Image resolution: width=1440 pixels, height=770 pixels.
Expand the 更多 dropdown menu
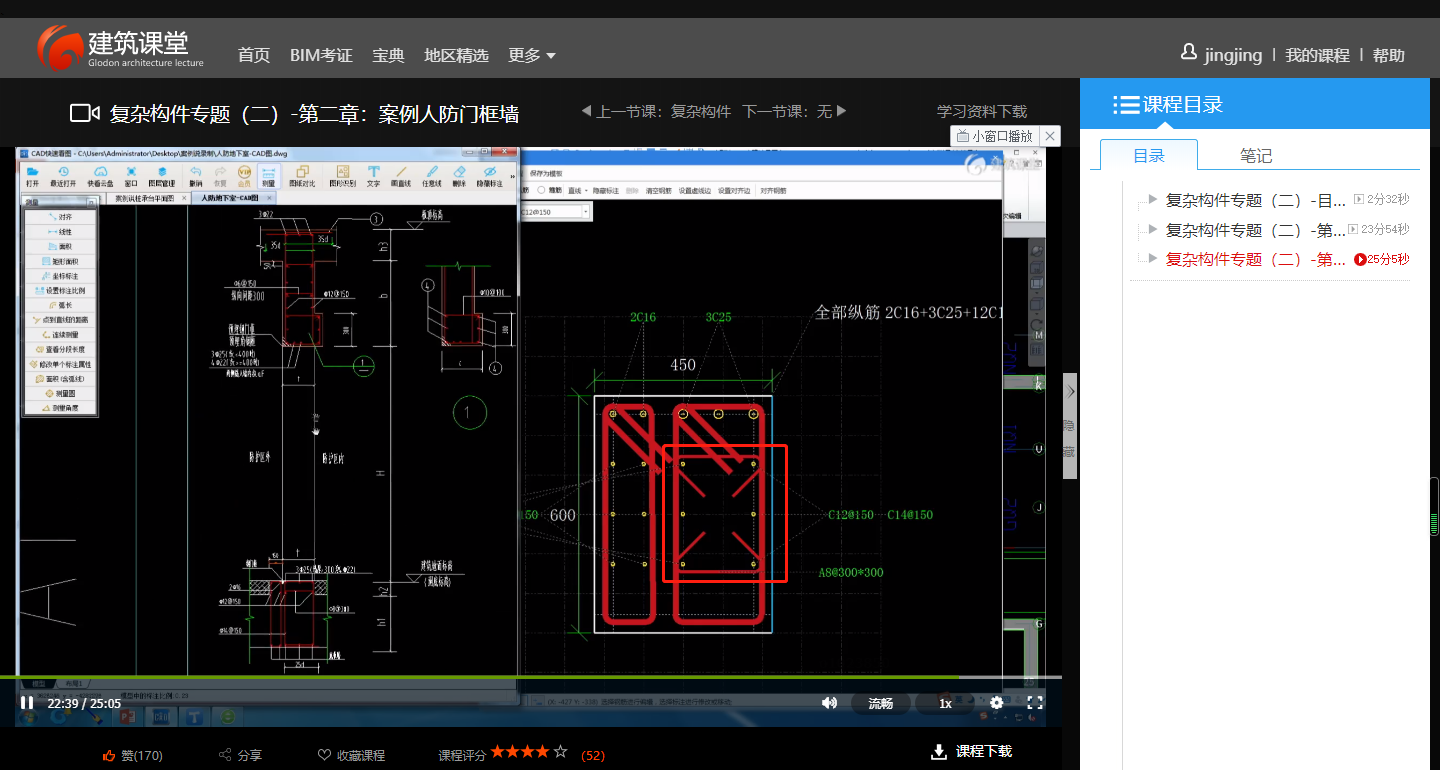point(531,55)
